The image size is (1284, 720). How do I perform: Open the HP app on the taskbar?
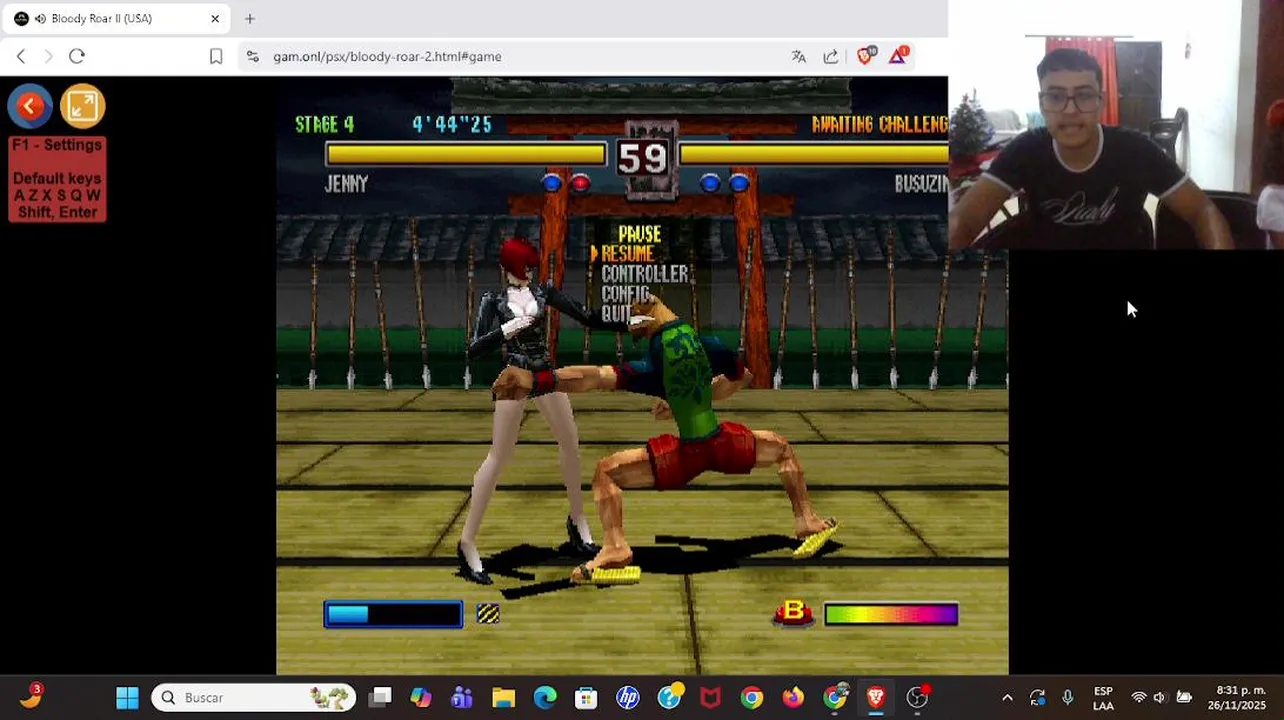pyautogui.click(x=628, y=697)
